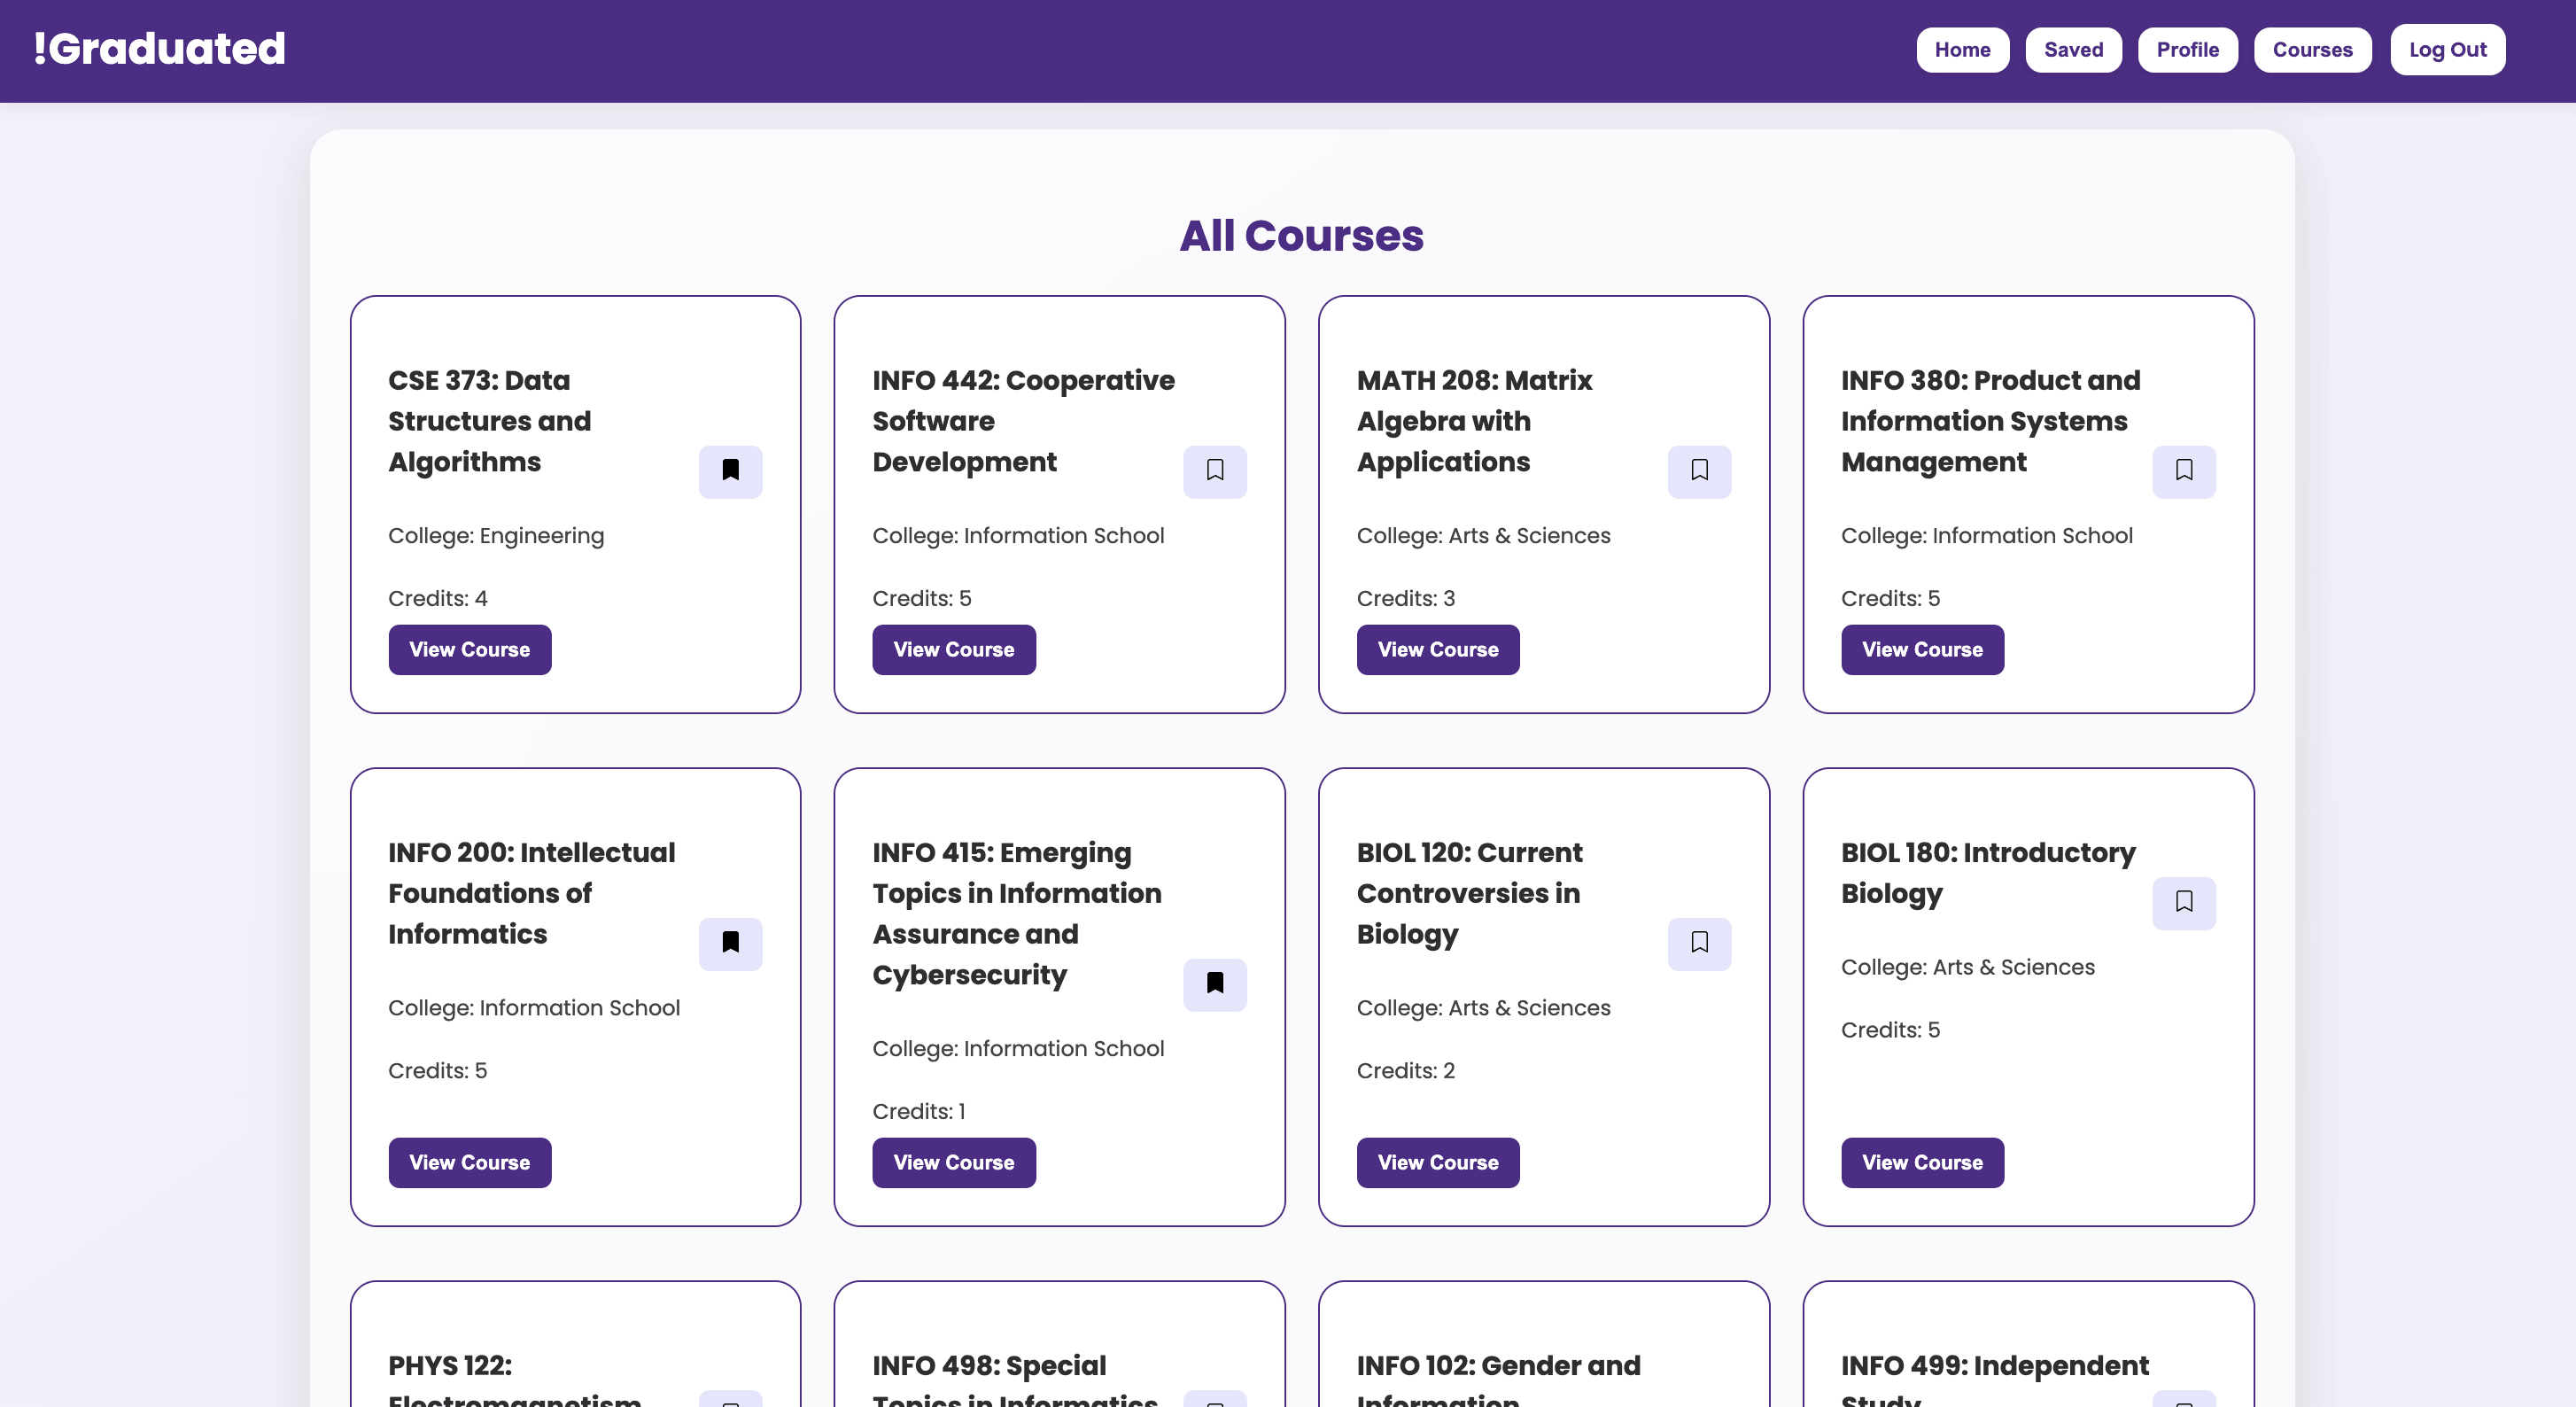Go to the Home page
The width and height of the screenshot is (2576, 1407).
[x=1962, y=49]
